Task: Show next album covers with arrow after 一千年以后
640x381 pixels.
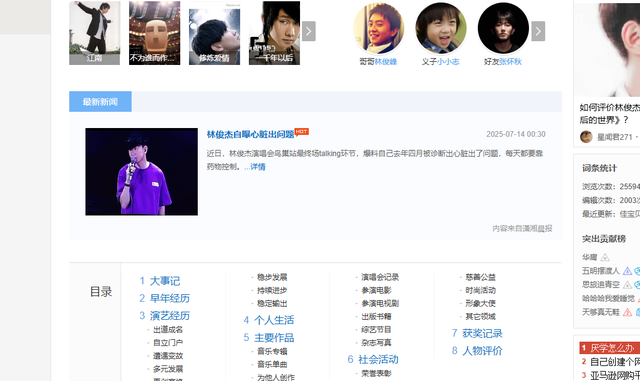Action: tap(309, 31)
